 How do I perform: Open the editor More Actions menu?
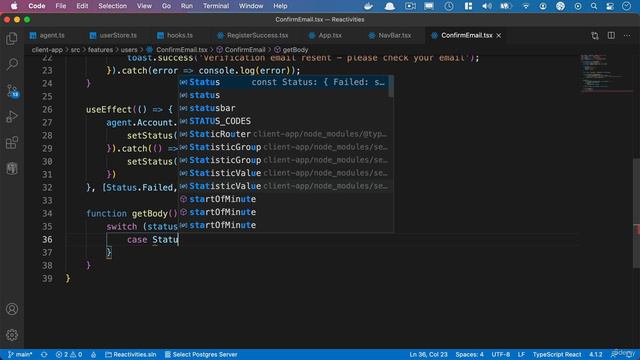click(x=627, y=36)
